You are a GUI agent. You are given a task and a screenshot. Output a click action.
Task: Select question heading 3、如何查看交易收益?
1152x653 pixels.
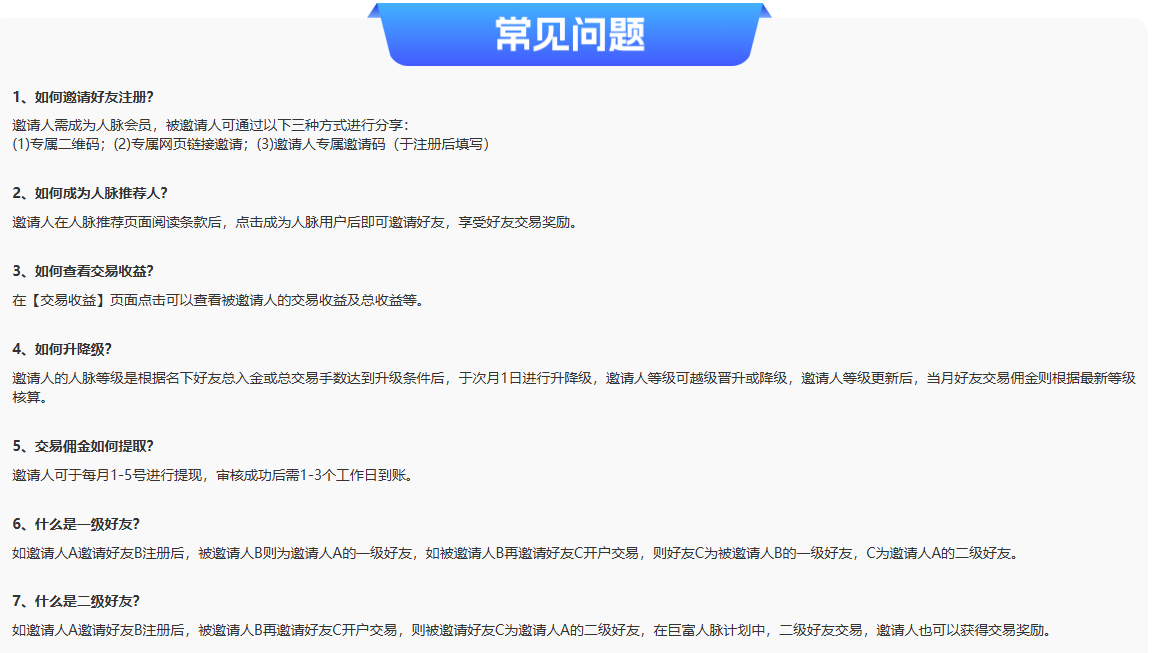click(x=83, y=271)
